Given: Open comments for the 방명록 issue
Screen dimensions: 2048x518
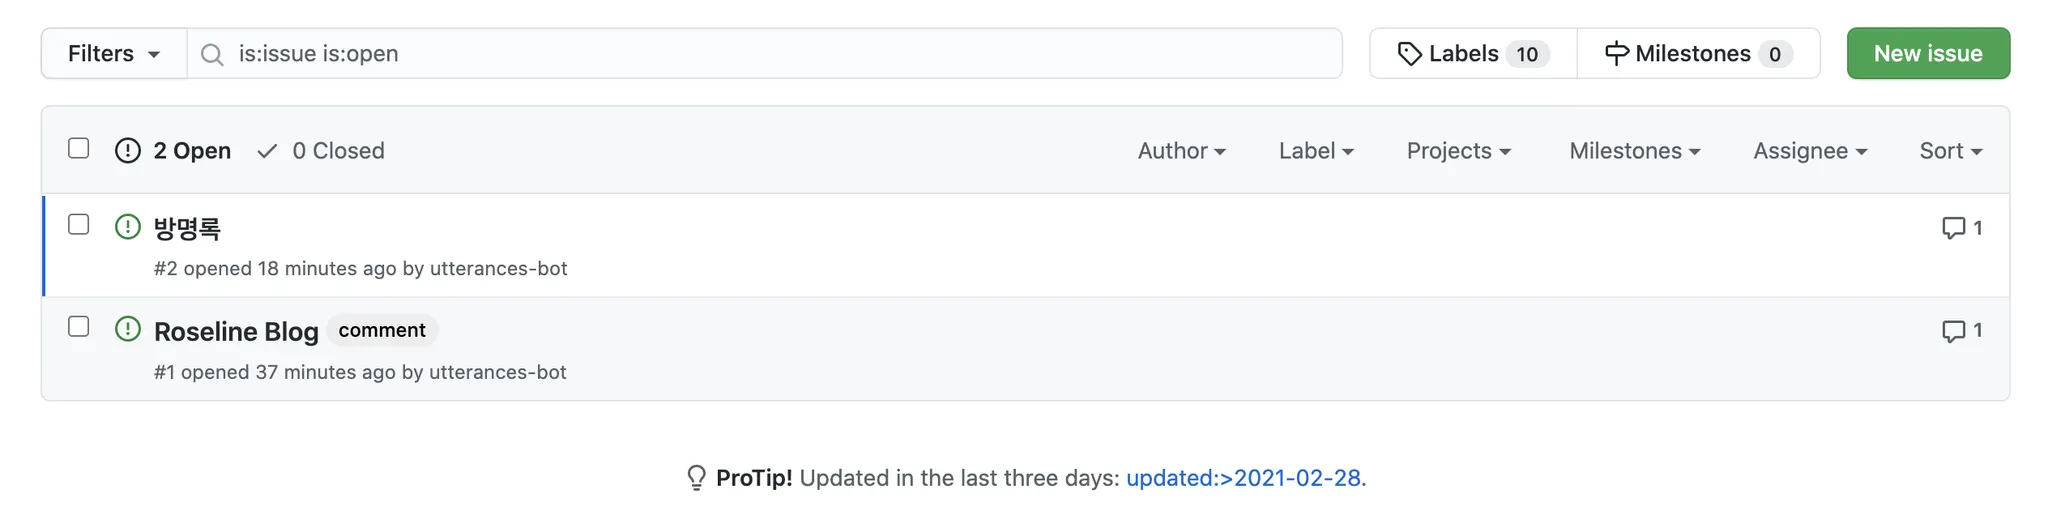Looking at the screenshot, I should point(1961,228).
